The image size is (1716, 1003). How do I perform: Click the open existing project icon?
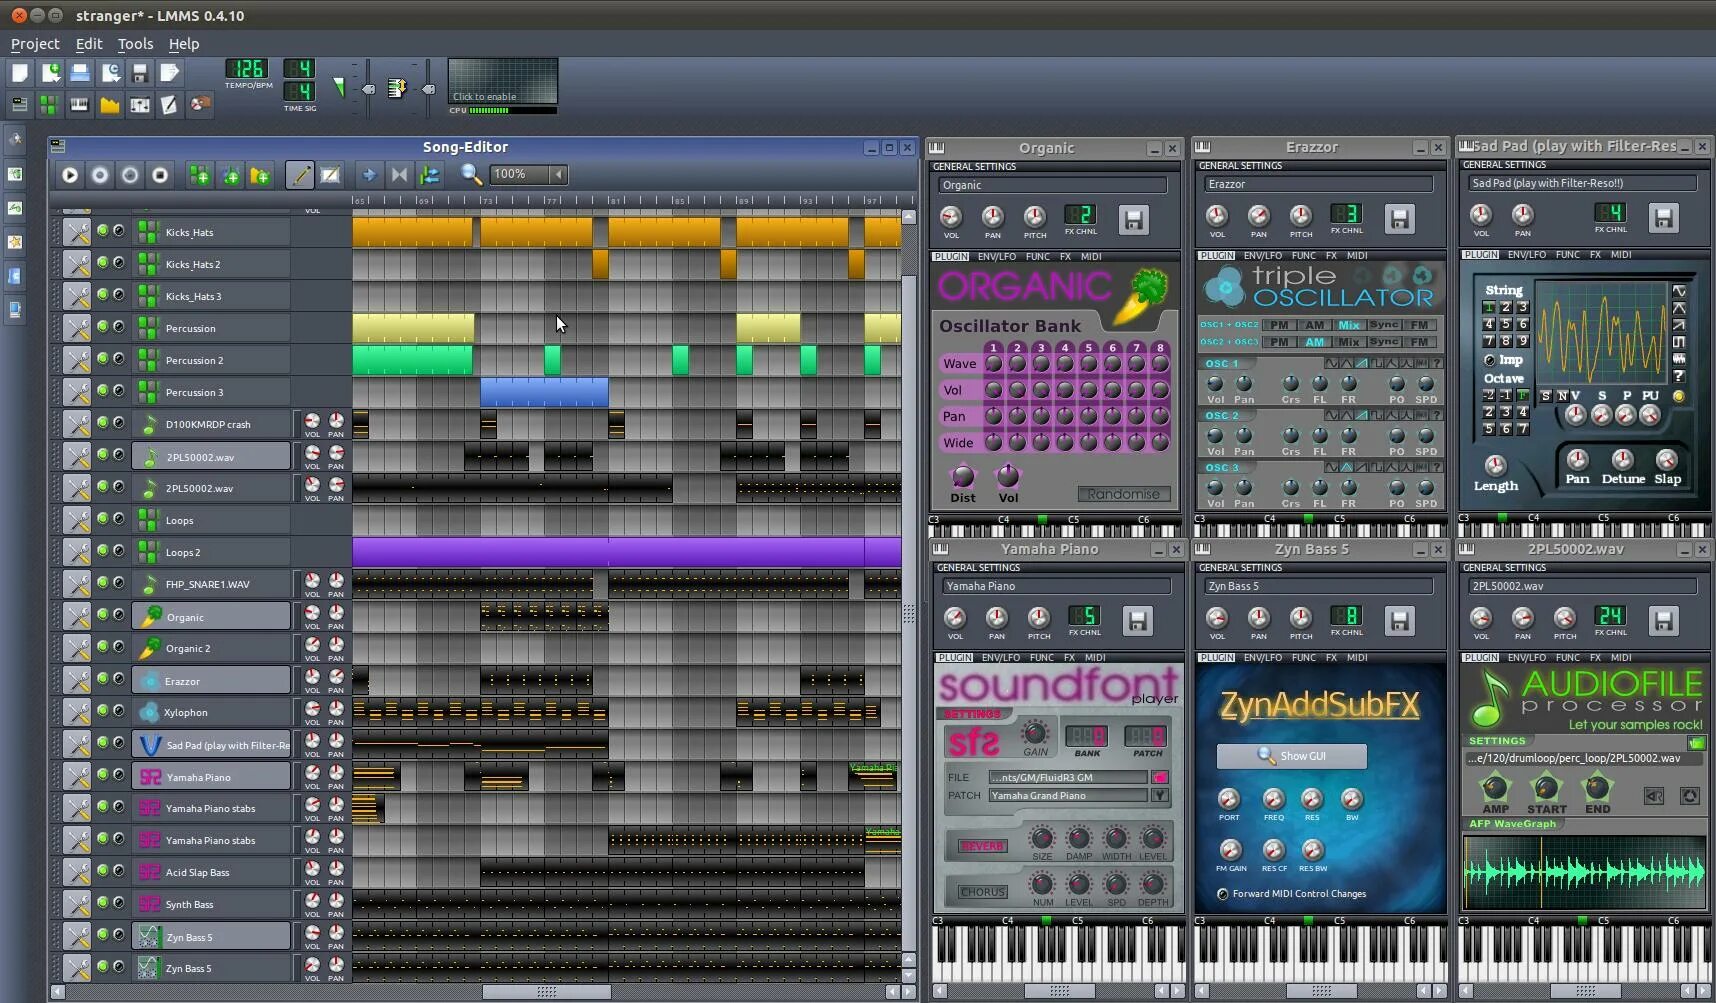point(80,73)
